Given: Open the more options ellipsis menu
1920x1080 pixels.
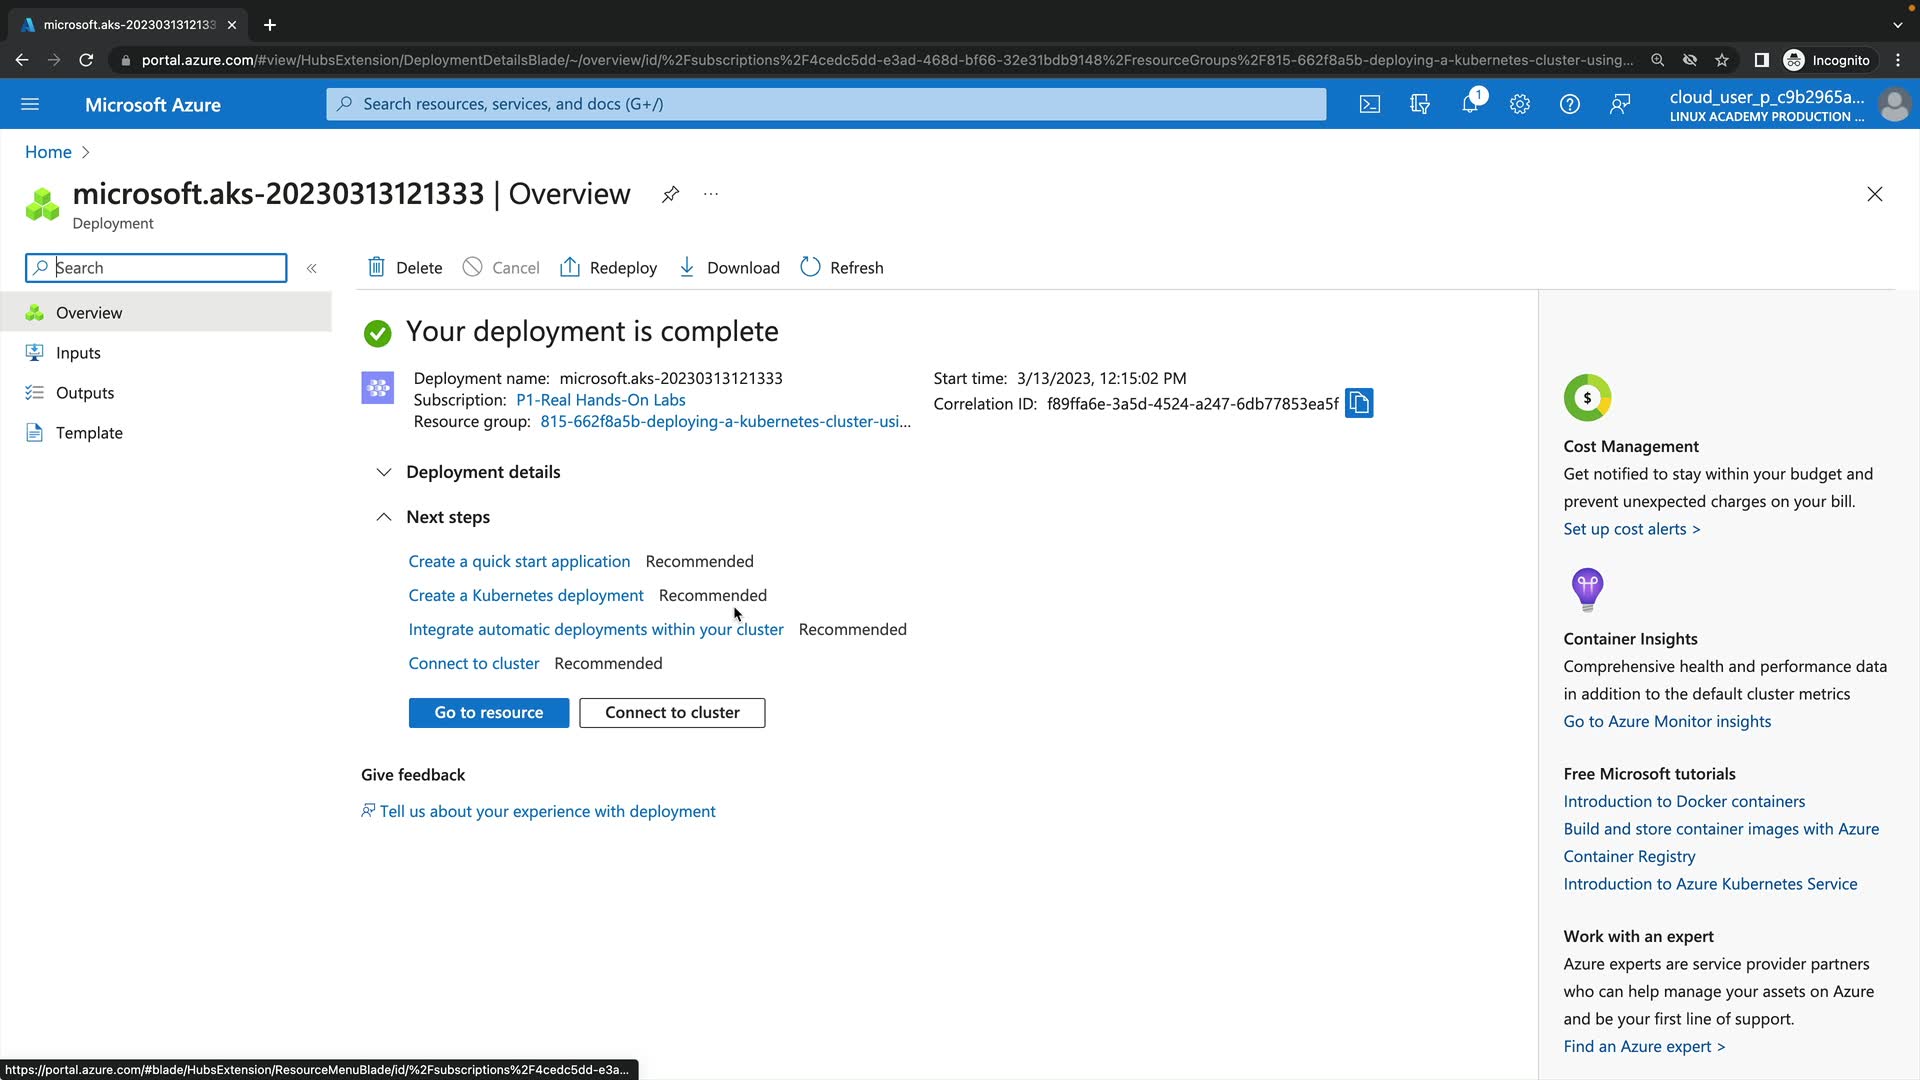Looking at the screenshot, I should click(x=711, y=194).
